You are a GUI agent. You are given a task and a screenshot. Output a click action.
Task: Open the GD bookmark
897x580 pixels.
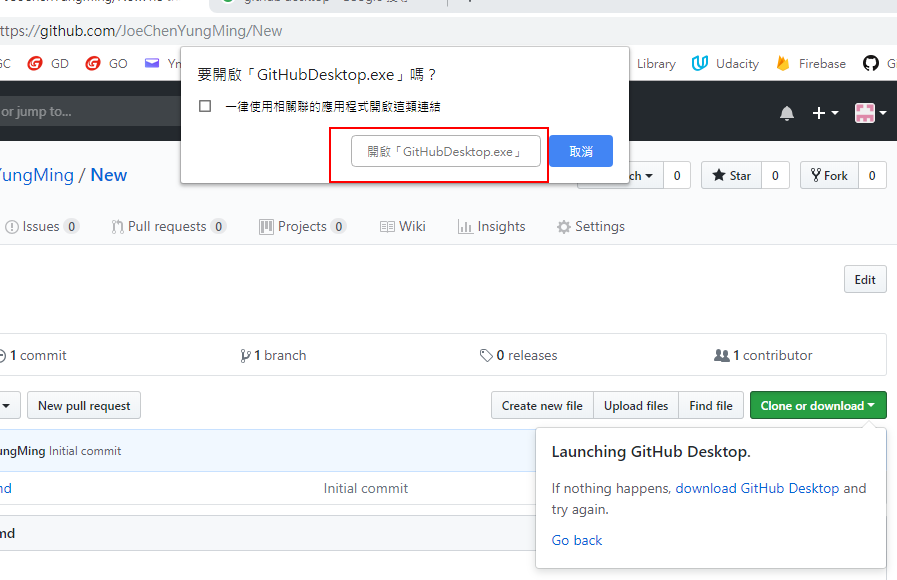[x=48, y=63]
